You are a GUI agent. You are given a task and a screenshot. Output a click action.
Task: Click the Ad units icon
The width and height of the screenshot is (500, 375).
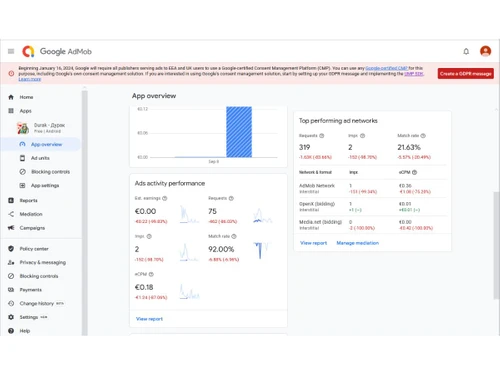tap(22, 158)
